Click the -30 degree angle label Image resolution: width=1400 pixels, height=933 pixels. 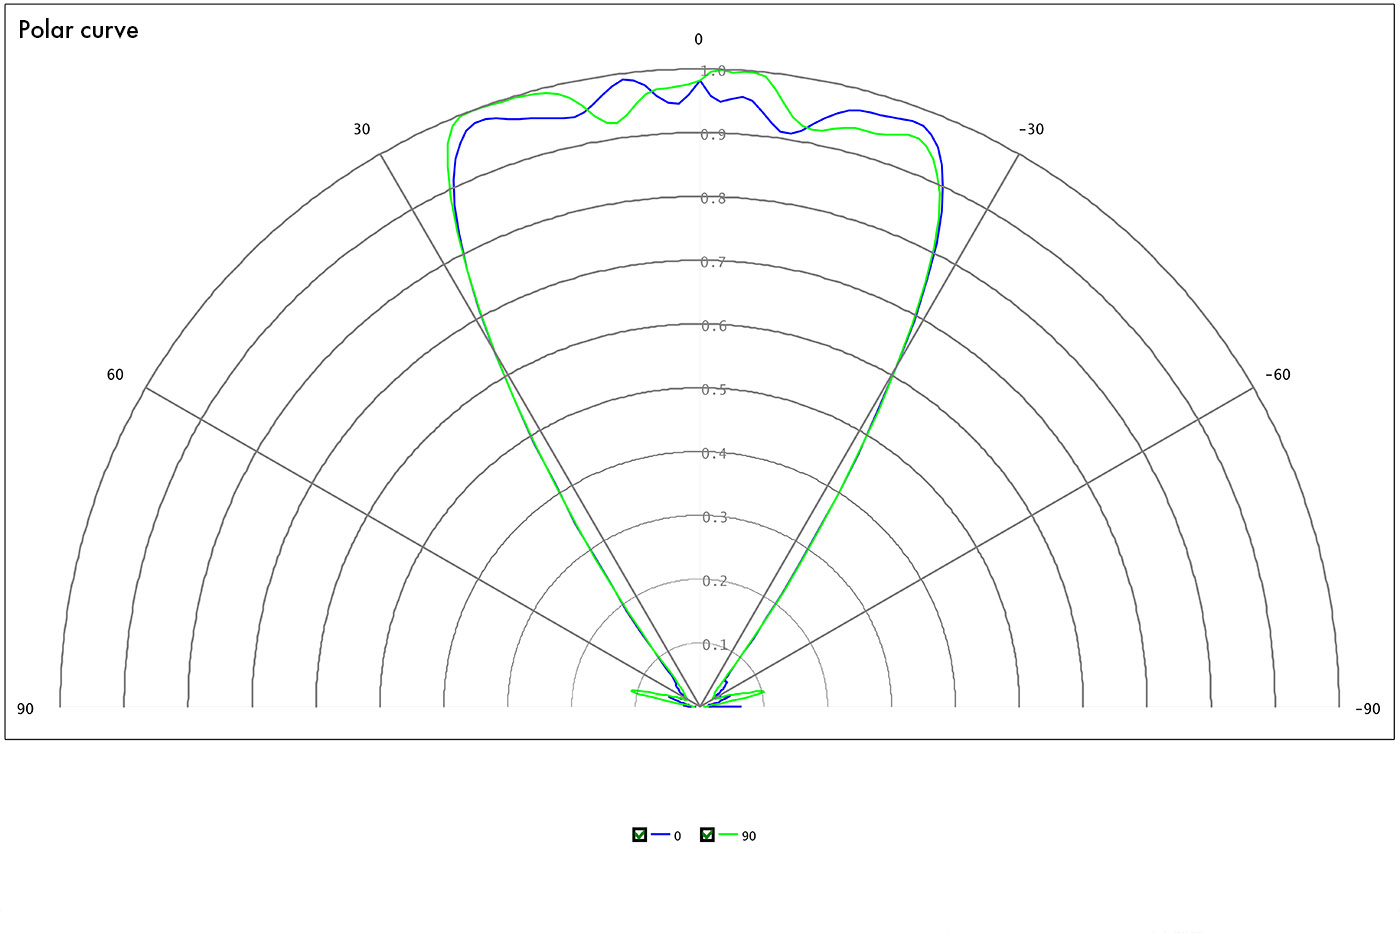tap(1031, 129)
